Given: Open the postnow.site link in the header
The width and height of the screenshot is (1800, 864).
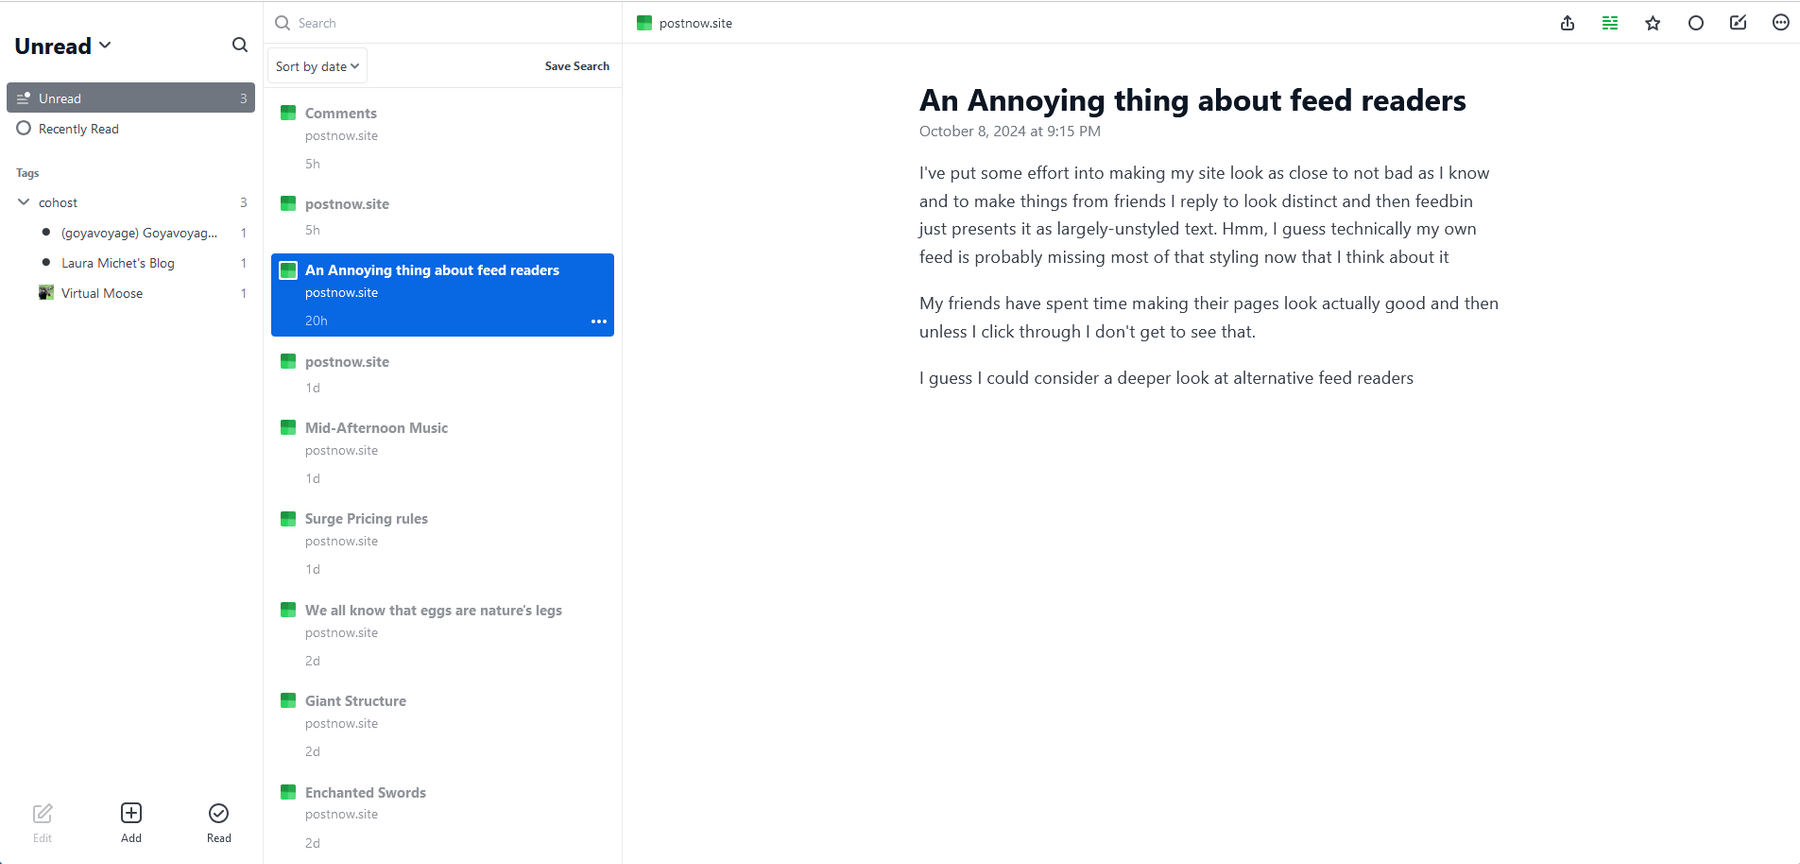Looking at the screenshot, I should point(695,23).
